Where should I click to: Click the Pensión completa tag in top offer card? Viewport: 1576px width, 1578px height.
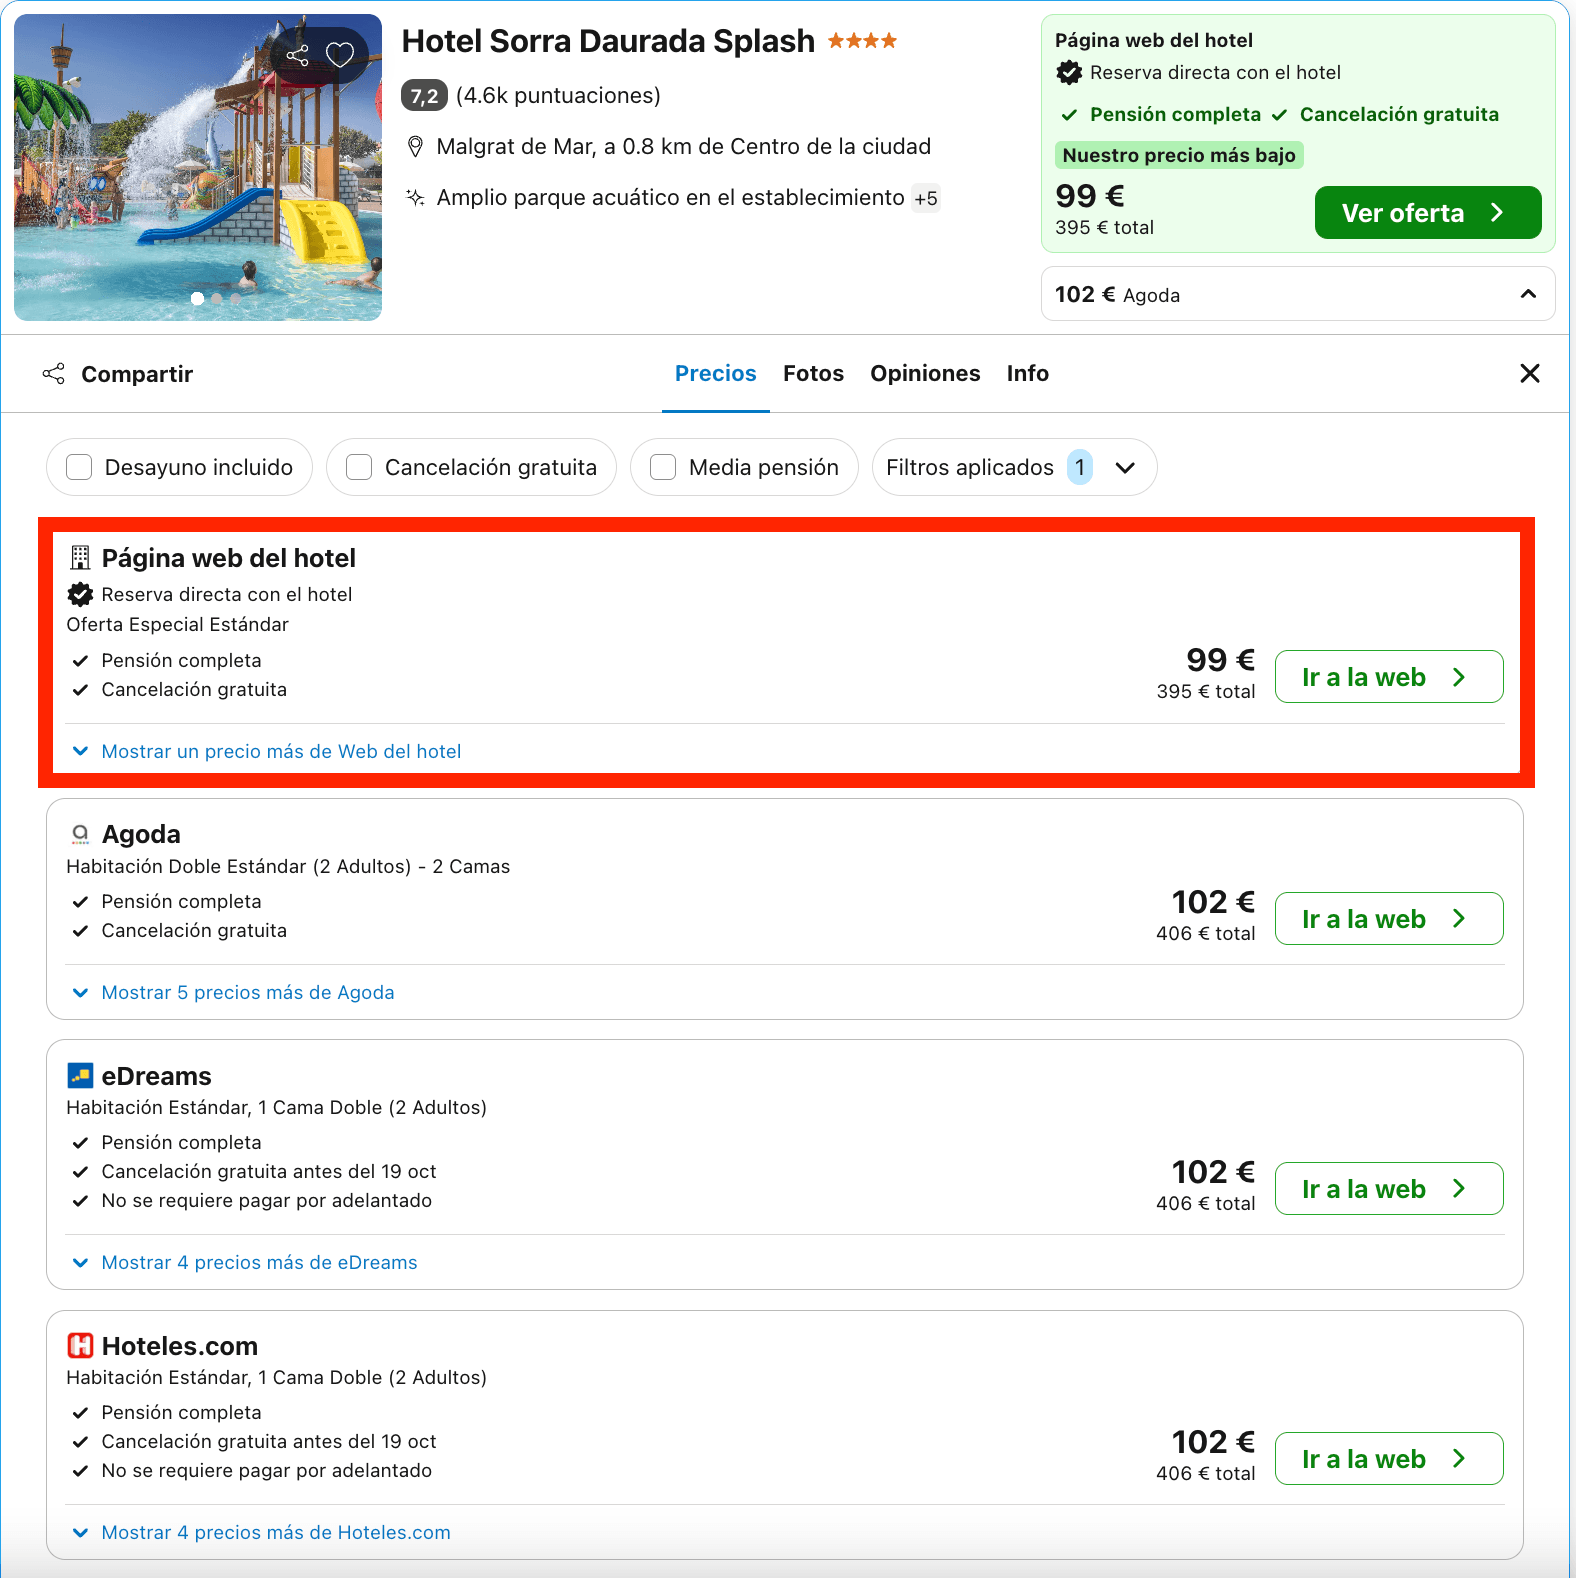1175,115
